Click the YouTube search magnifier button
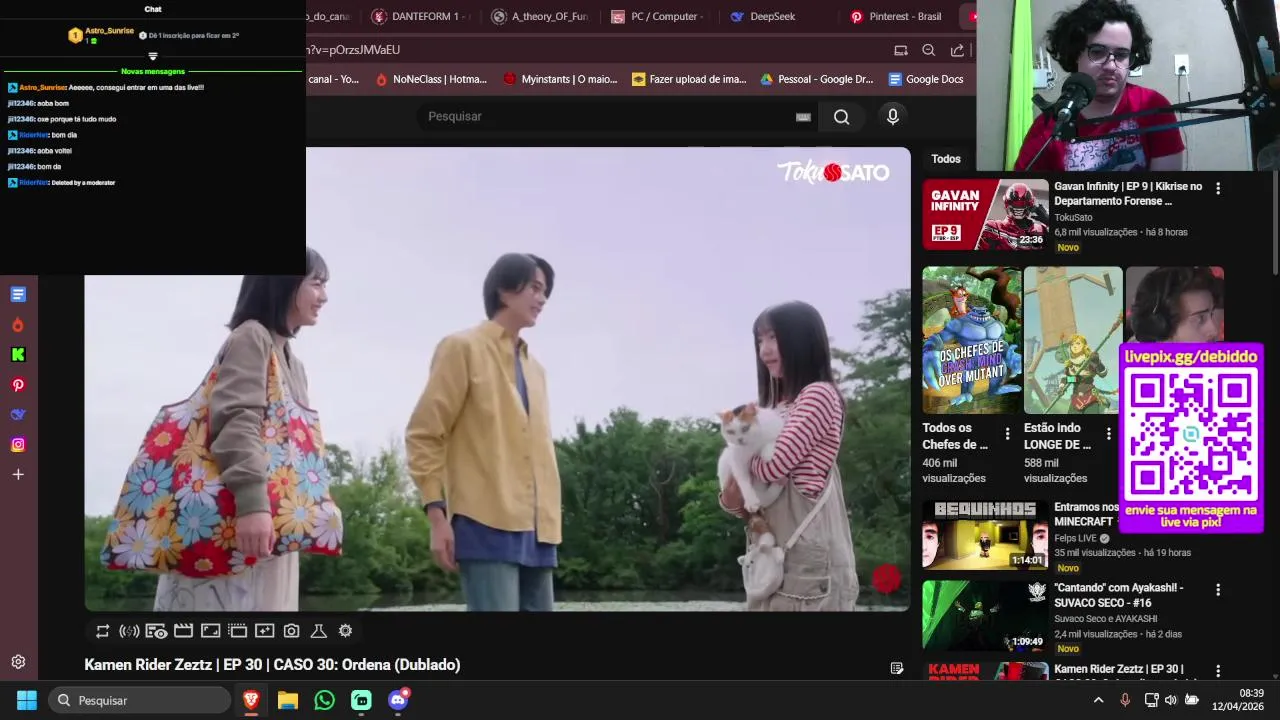Viewport: 1280px width, 720px height. [841, 117]
